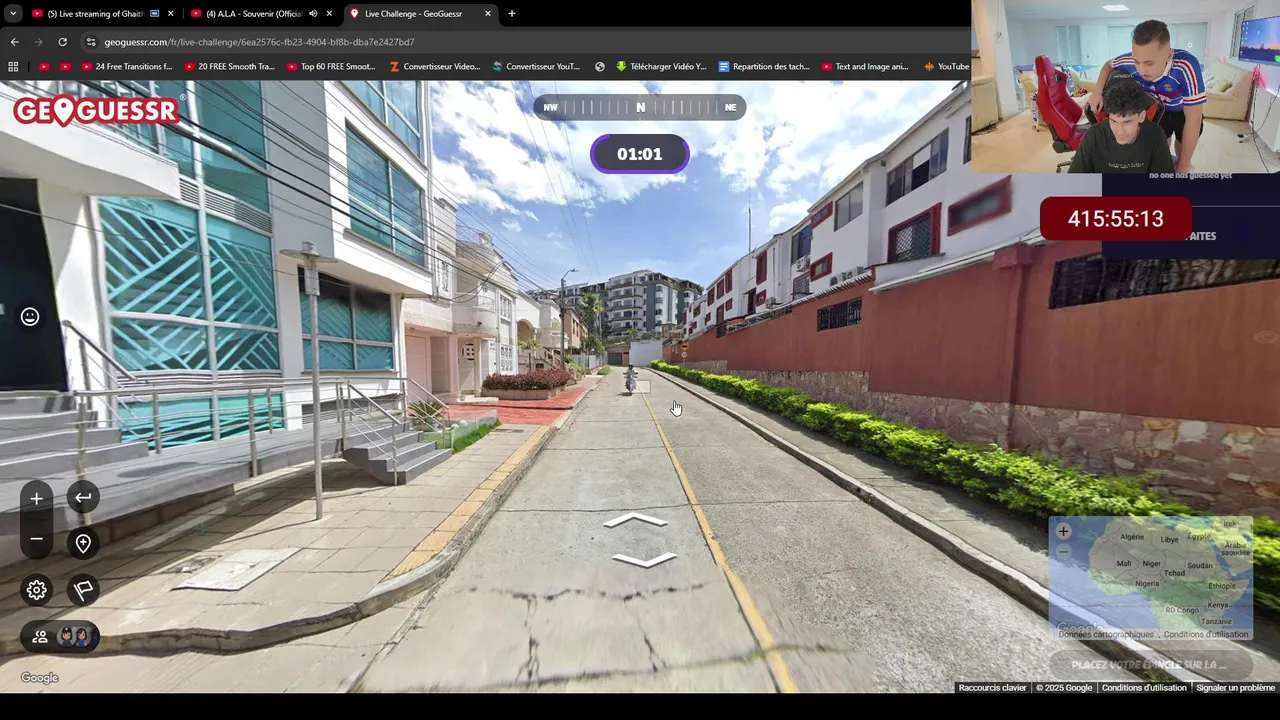Zoom out with the Street View minus button
Viewport: 1280px width, 720px height.
coord(36,539)
